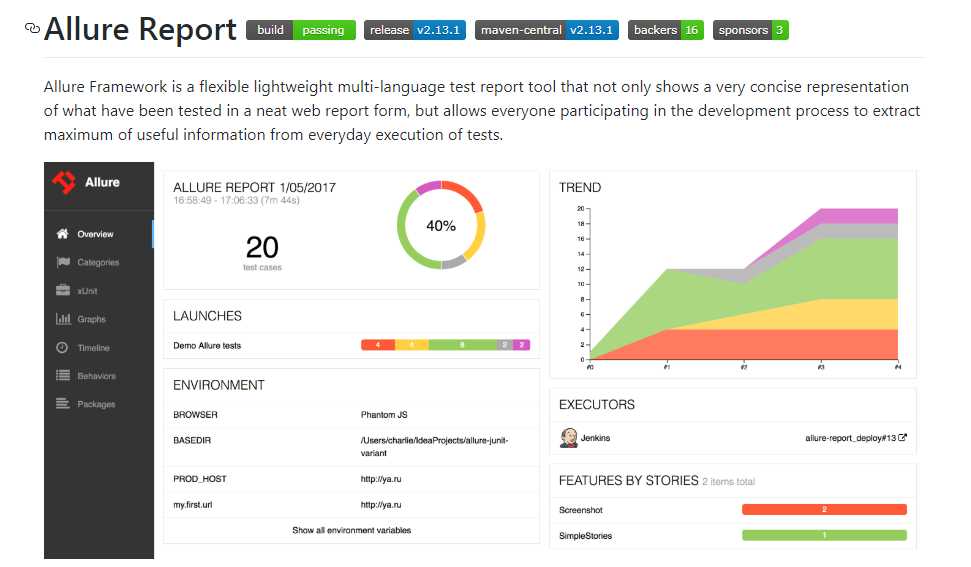Click the SimpleStories story label
Image resolution: width=971 pixels, height=567 pixels.
(x=585, y=536)
